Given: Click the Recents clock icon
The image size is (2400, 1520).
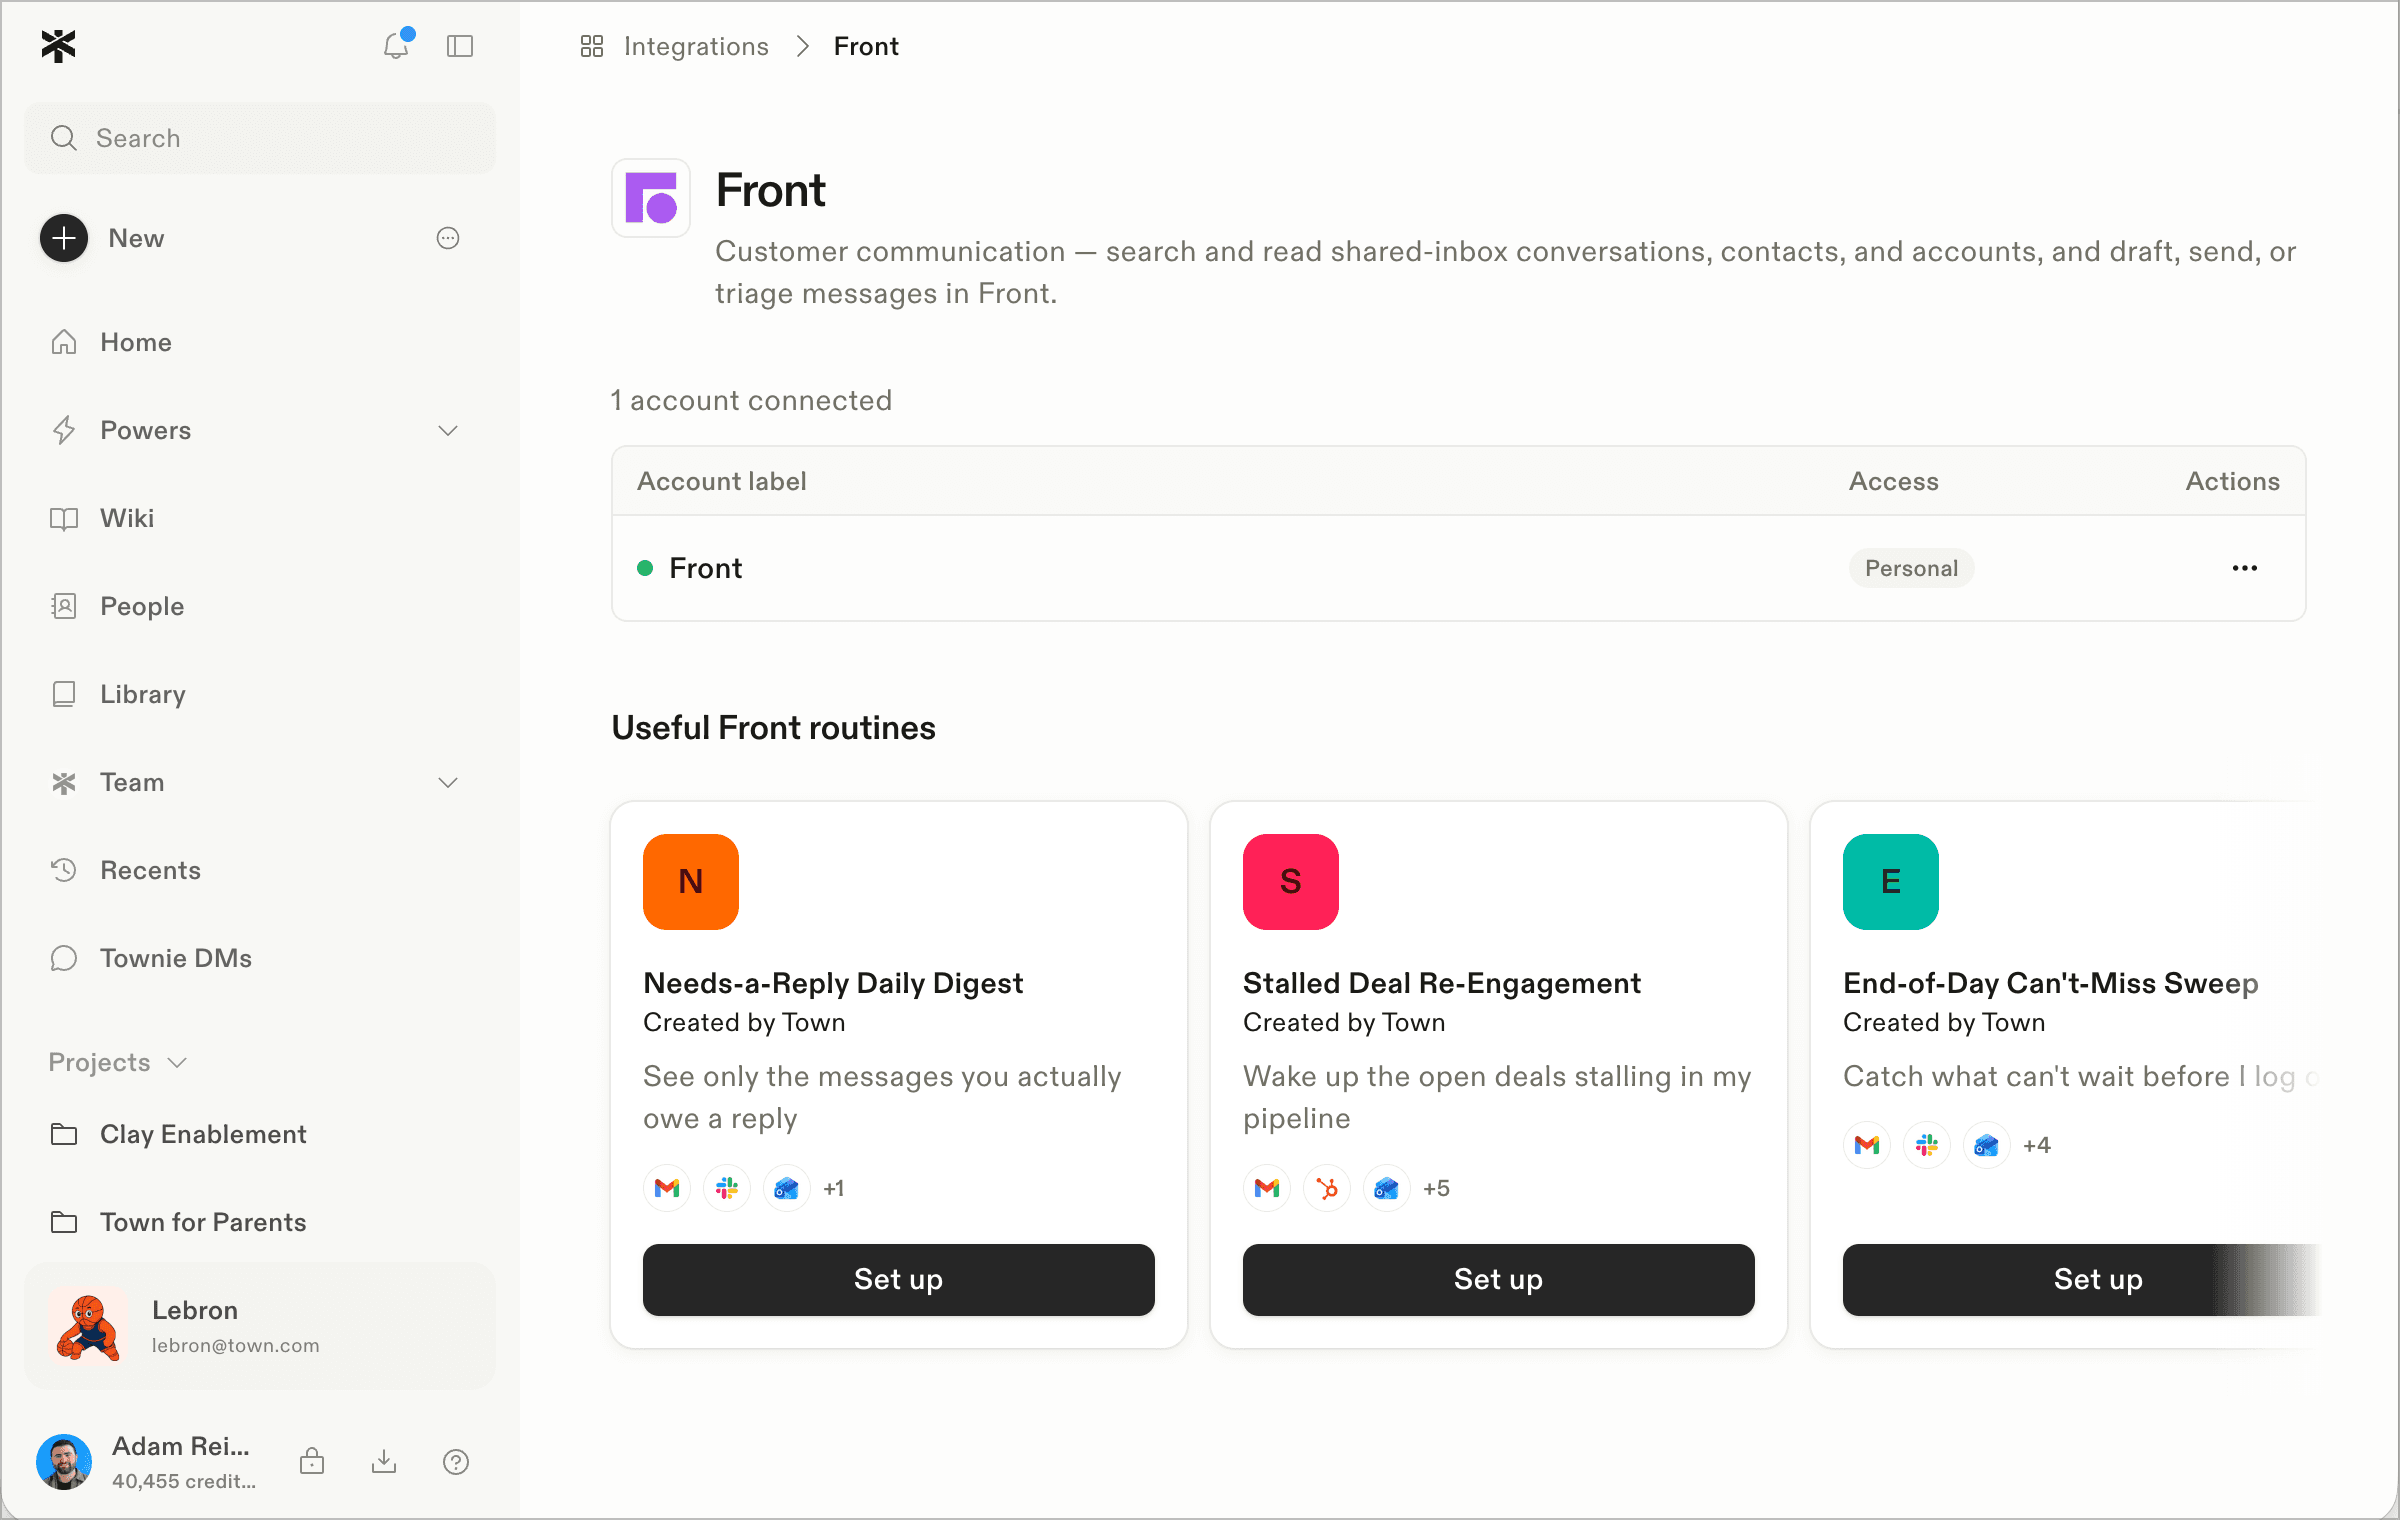Looking at the screenshot, I should (x=64, y=870).
